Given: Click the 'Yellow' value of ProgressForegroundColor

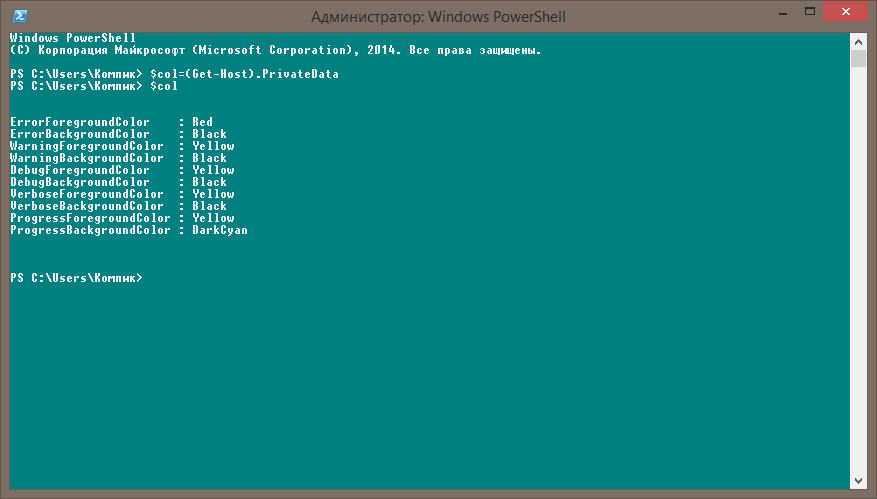Looking at the screenshot, I should click(x=213, y=218).
